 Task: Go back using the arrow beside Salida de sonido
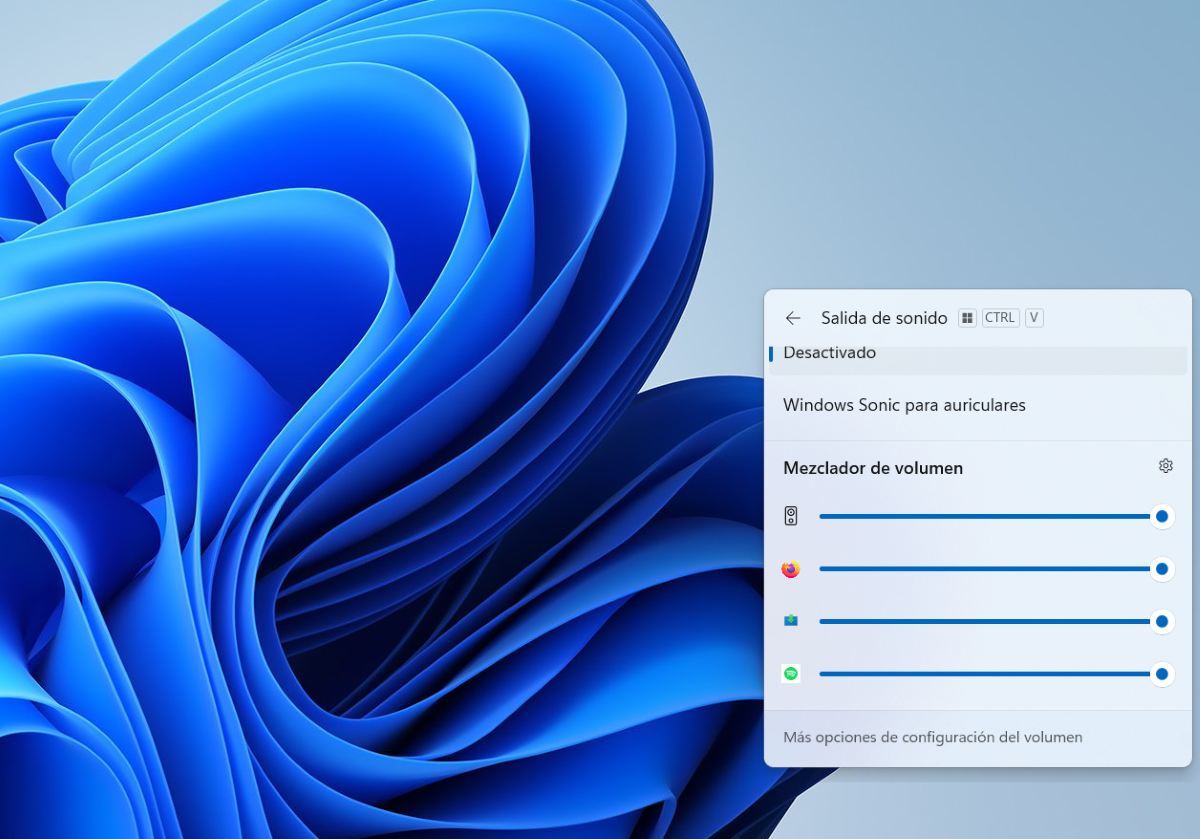click(793, 318)
